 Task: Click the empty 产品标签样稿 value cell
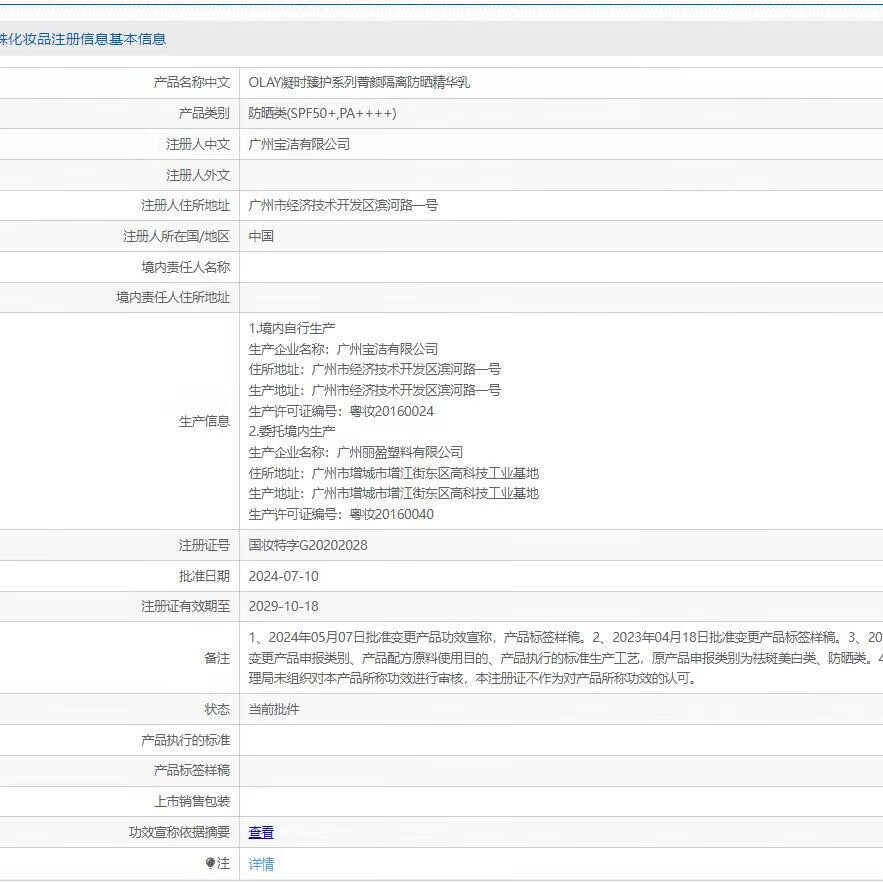[560, 771]
